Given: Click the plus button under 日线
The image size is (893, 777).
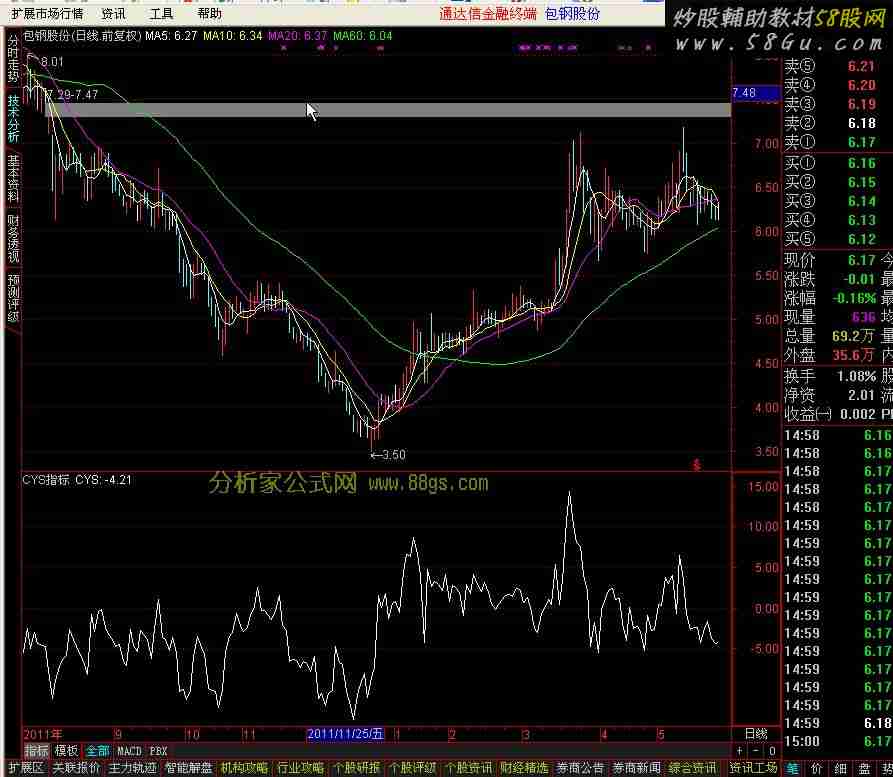Looking at the screenshot, I should [738, 750].
